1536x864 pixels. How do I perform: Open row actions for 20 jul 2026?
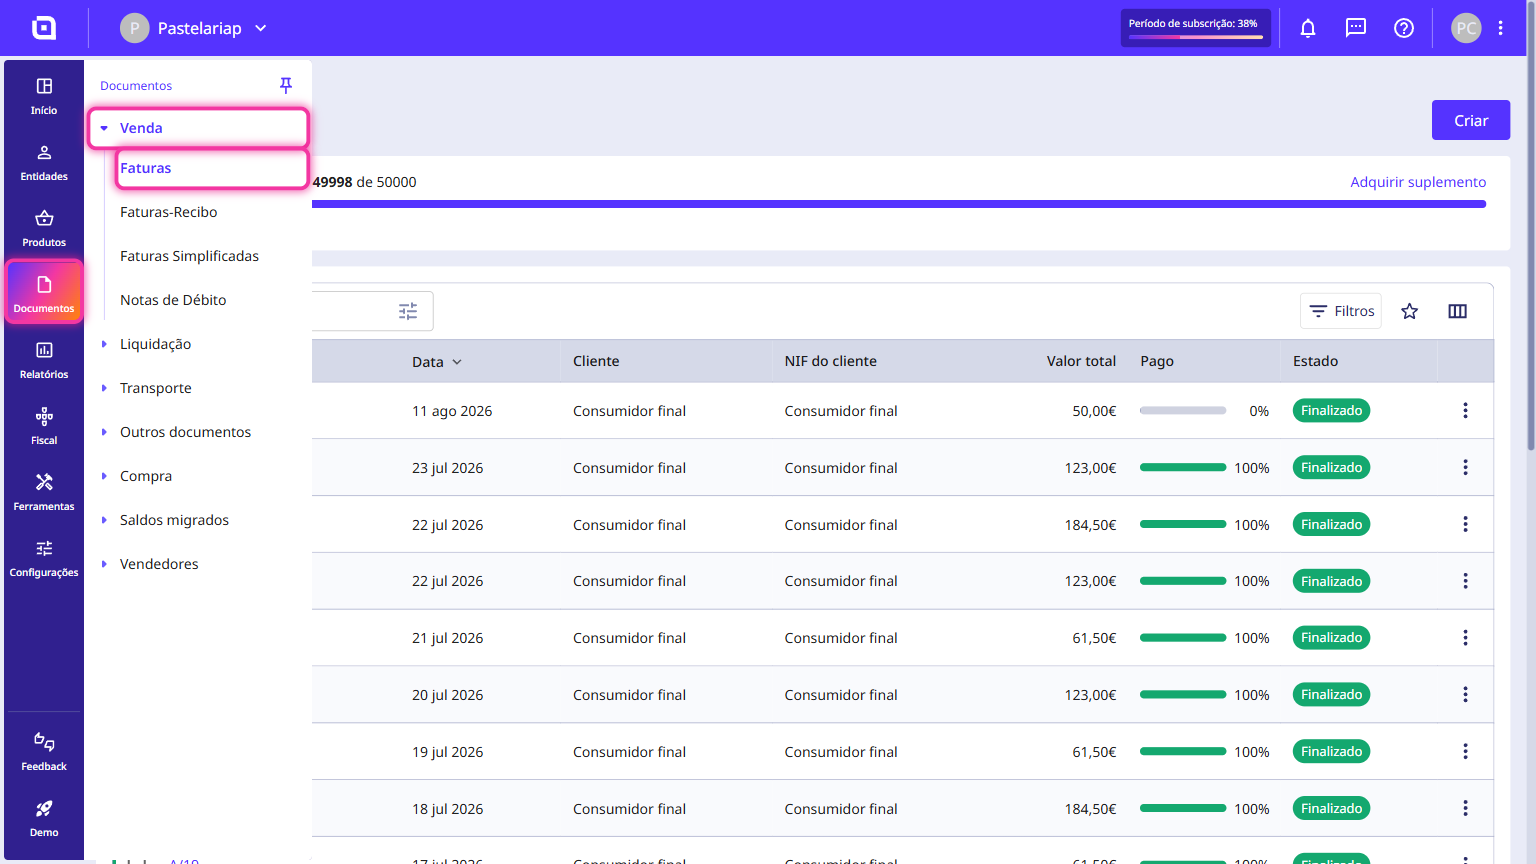pyautogui.click(x=1466, y=694)
